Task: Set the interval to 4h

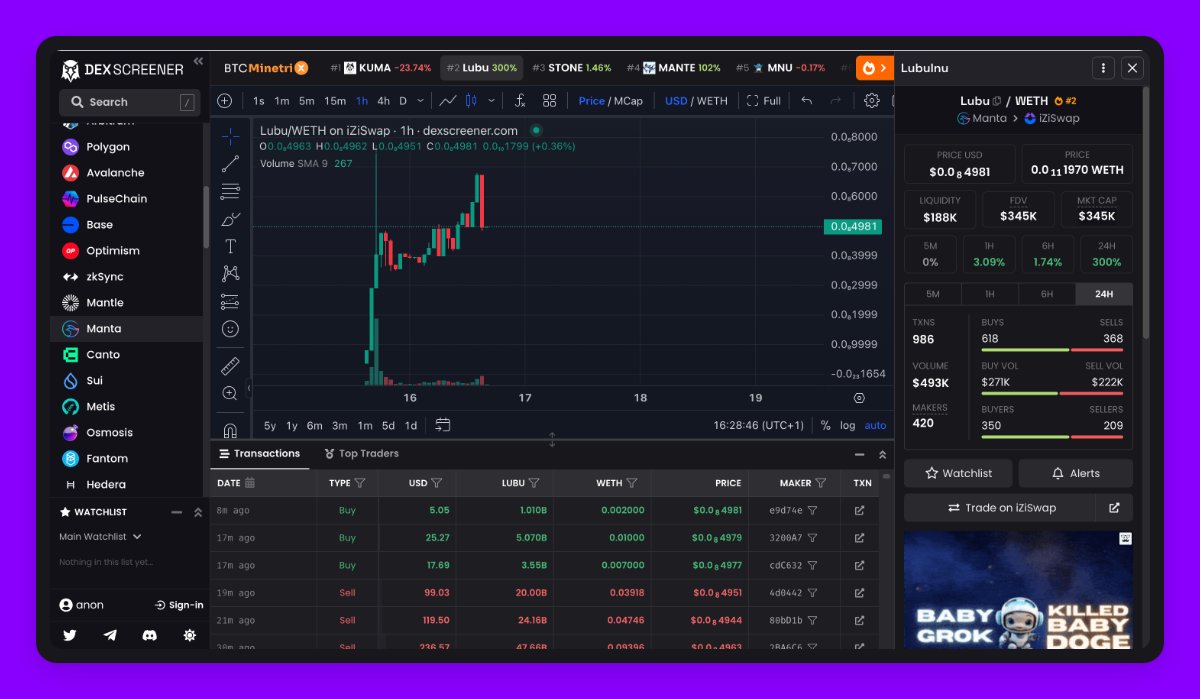Action: coord(383,101)
